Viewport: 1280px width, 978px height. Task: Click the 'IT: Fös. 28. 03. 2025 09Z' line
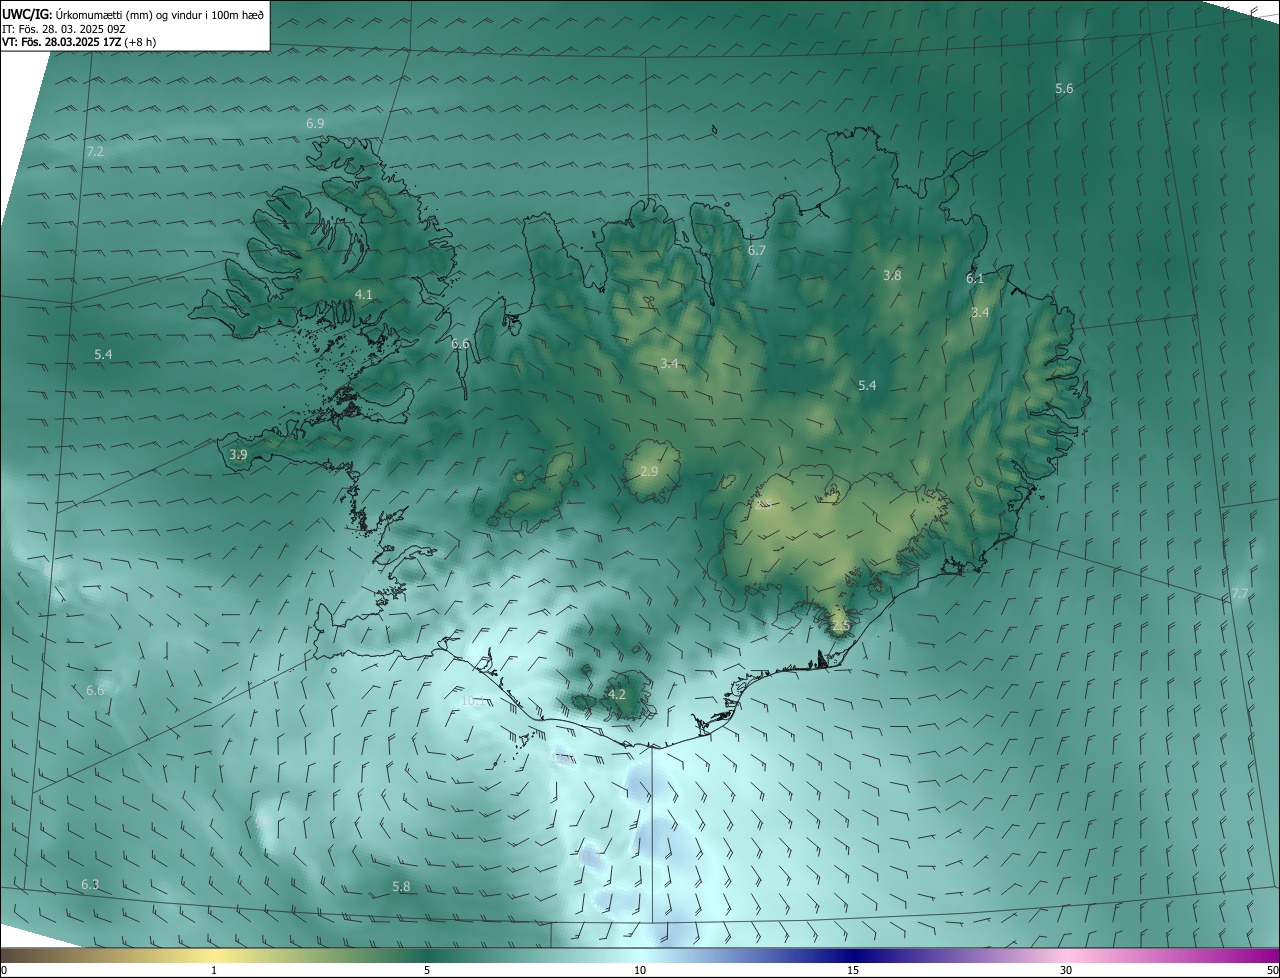pyautogui.click(x=64, y=28)
